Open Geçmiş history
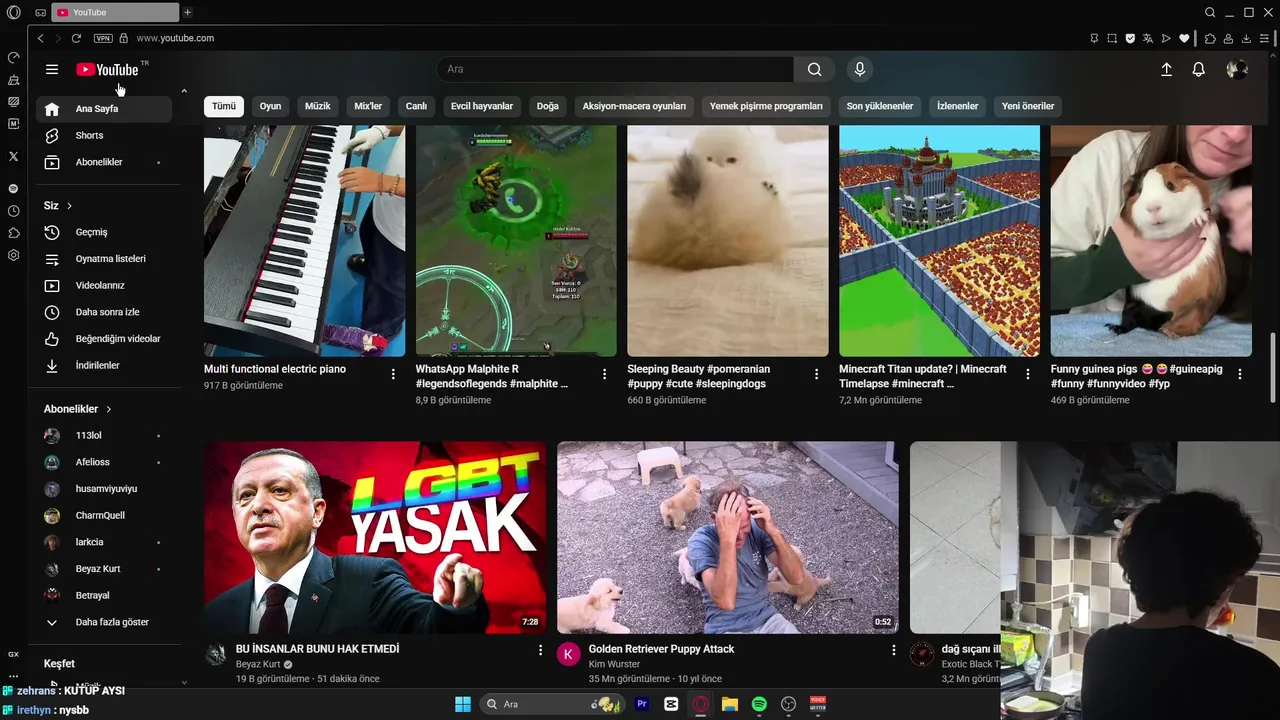1280x720 pixels. [x=104, y=232]
